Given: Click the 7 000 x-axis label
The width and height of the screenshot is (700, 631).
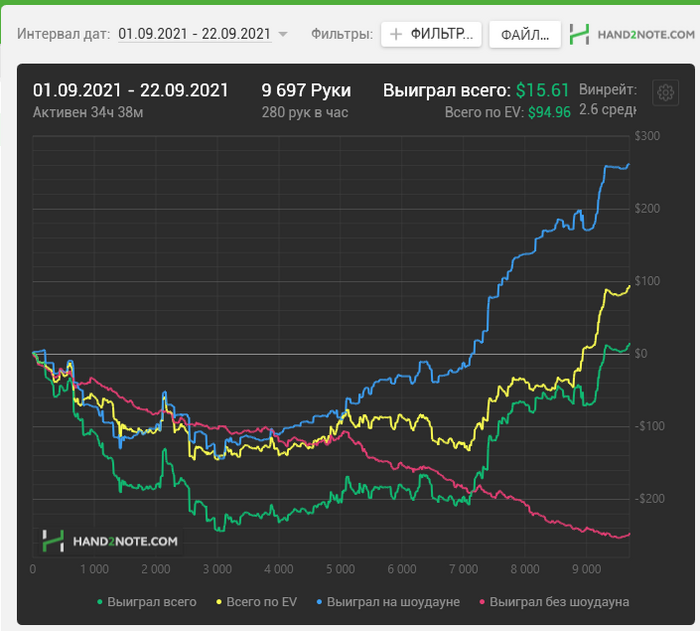Looking at the screenshot, I should 463,569.
